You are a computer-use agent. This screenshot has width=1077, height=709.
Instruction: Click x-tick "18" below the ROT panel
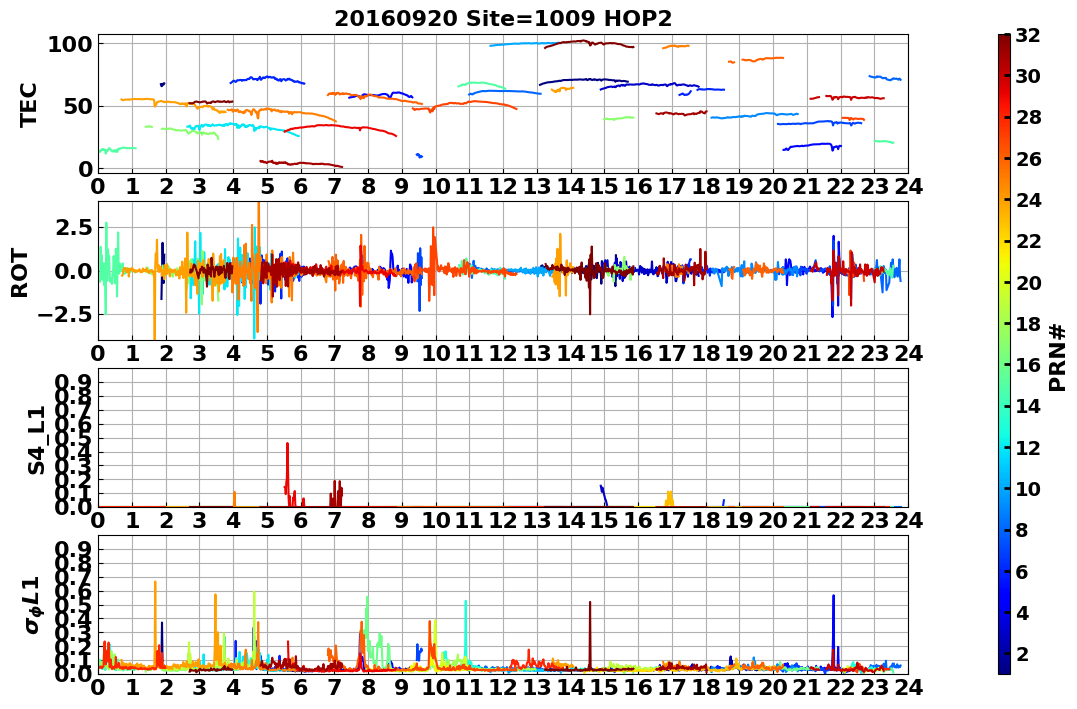706,353
